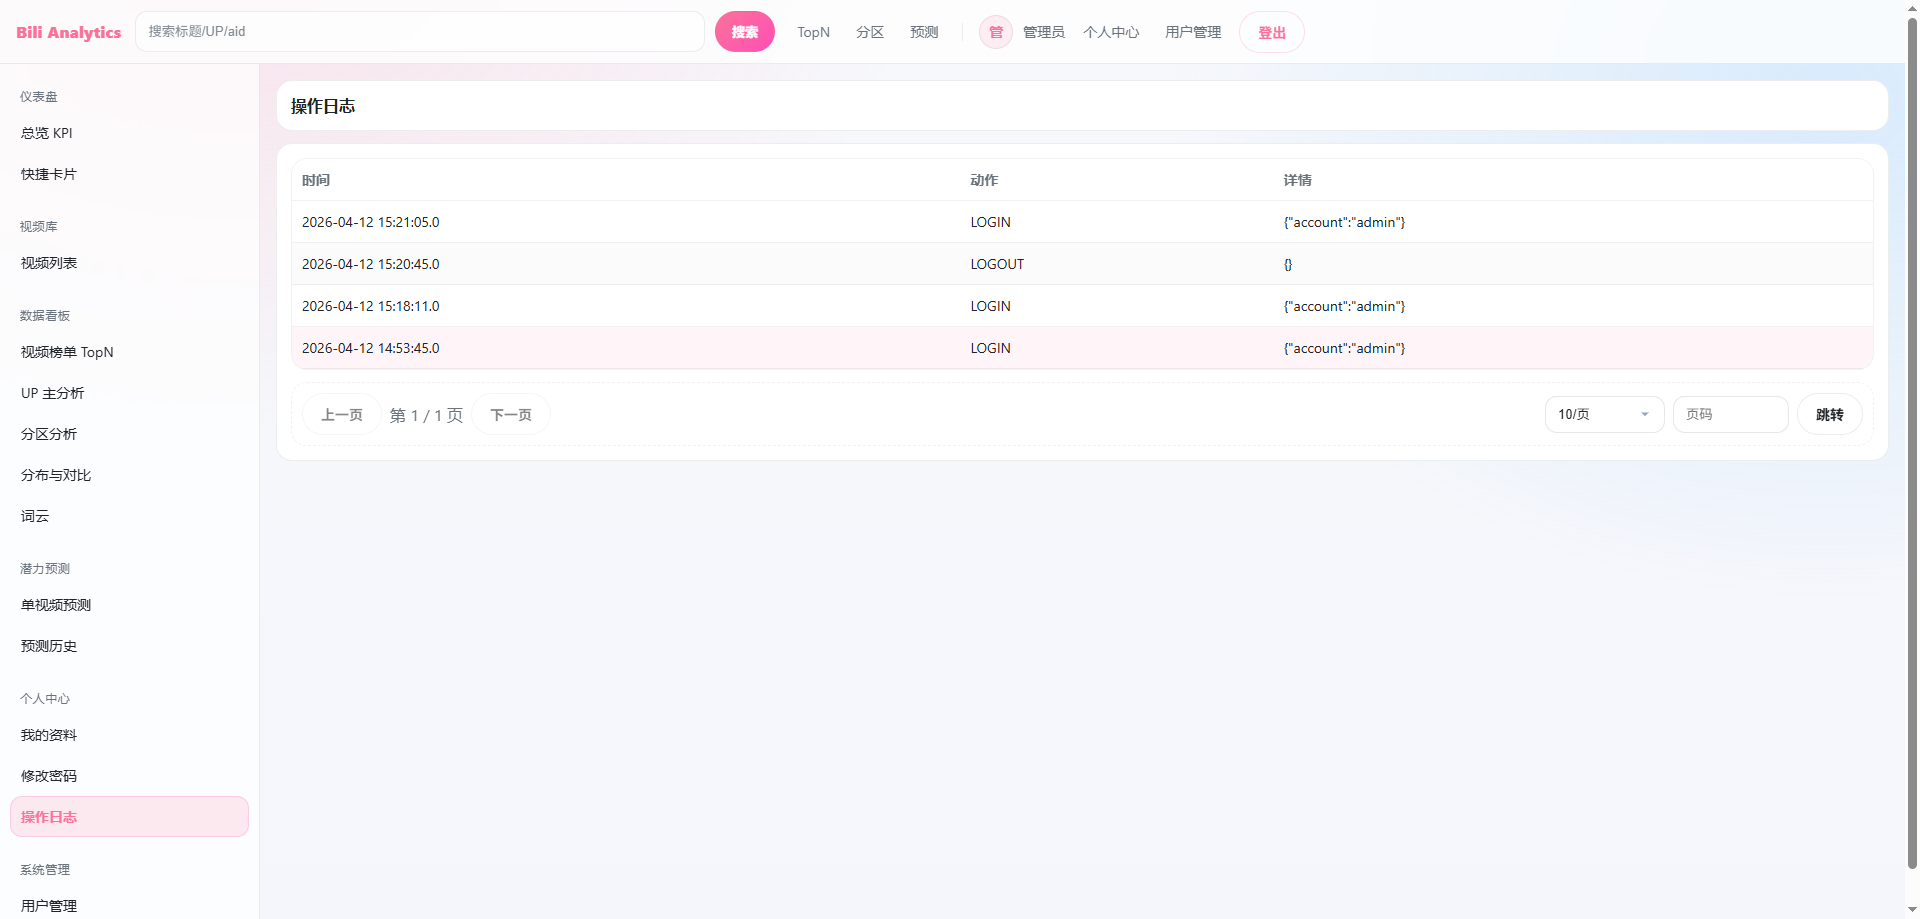This screenshot has height=919, width=1920.
Task: Focus the 搜索标题/UP/aid search field
Action: tap(420, 32)
